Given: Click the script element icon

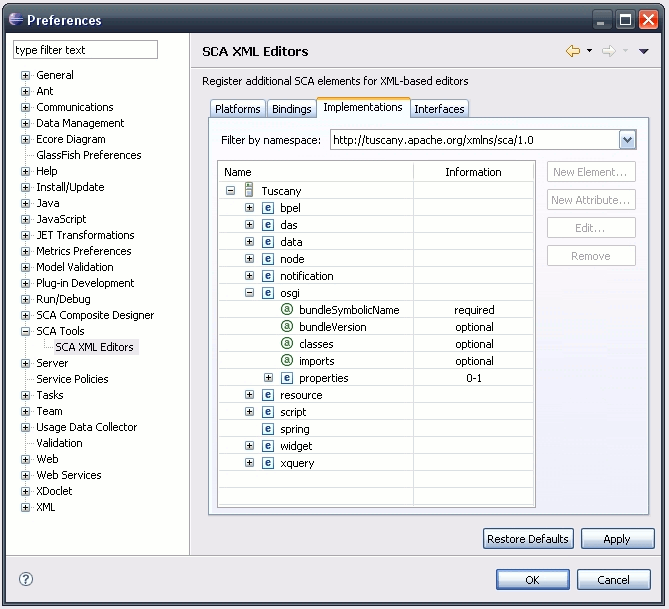Looking at the screenshot, I should coord(268,412).
